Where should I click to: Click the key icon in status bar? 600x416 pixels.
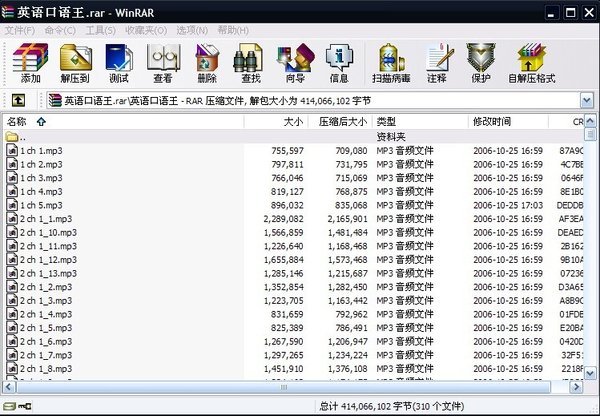click(x=25, y=406)
